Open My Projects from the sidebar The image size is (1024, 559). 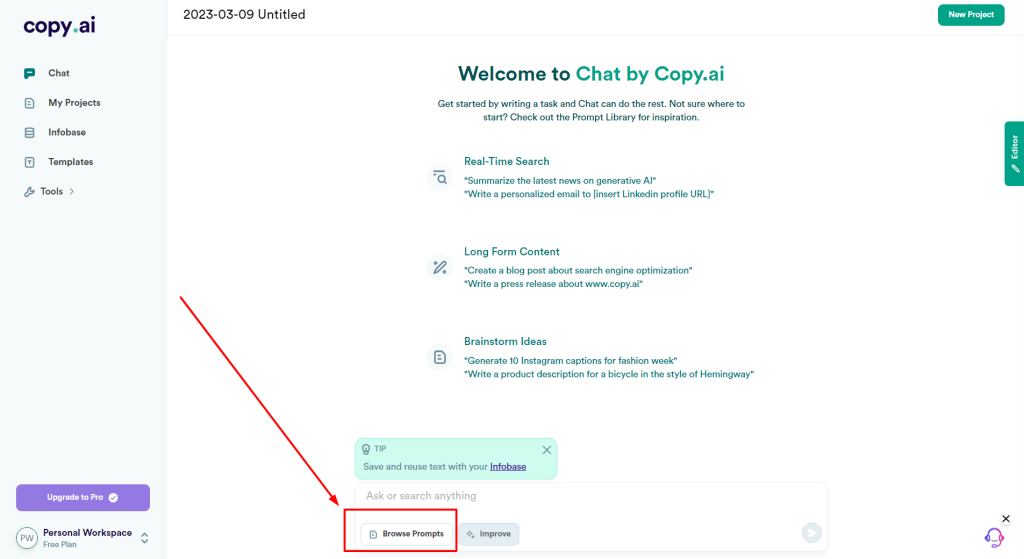point(74,103)
